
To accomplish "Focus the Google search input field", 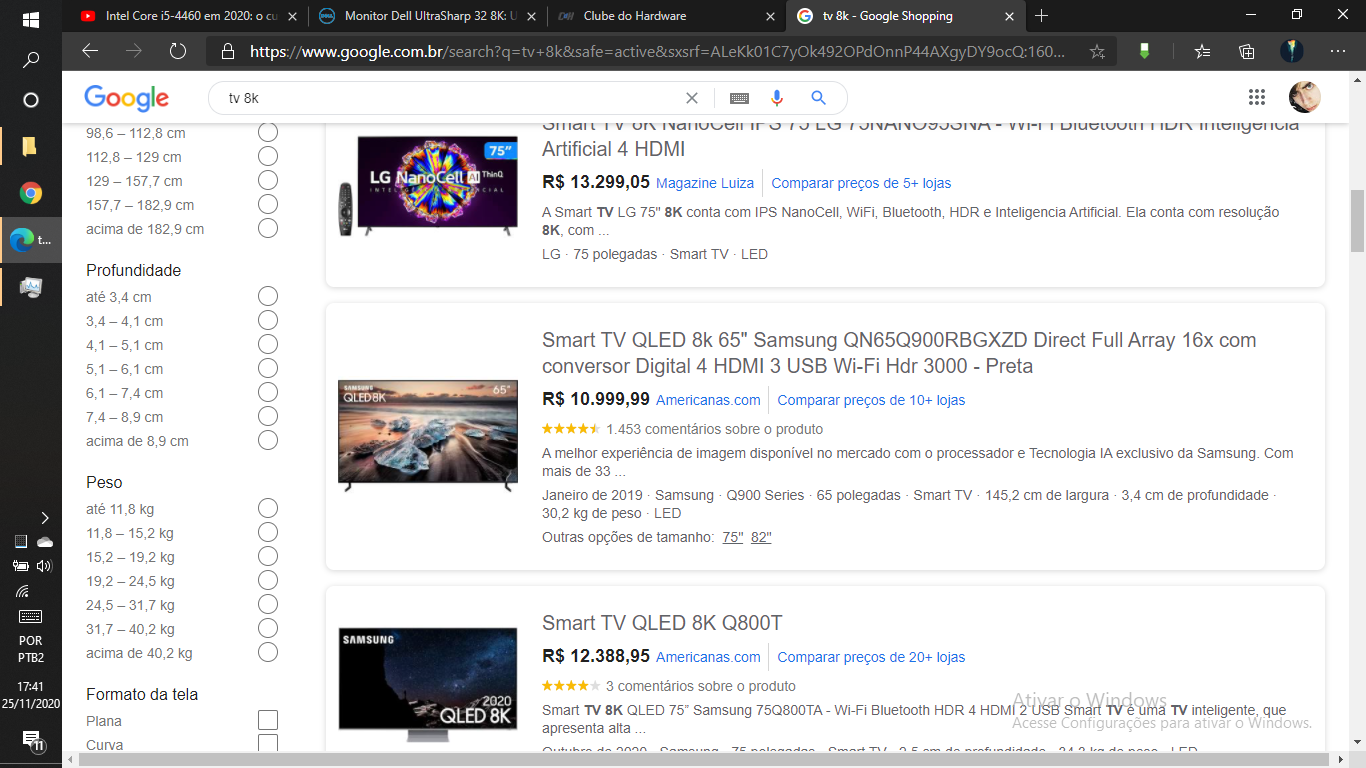I will click(455, 98).
